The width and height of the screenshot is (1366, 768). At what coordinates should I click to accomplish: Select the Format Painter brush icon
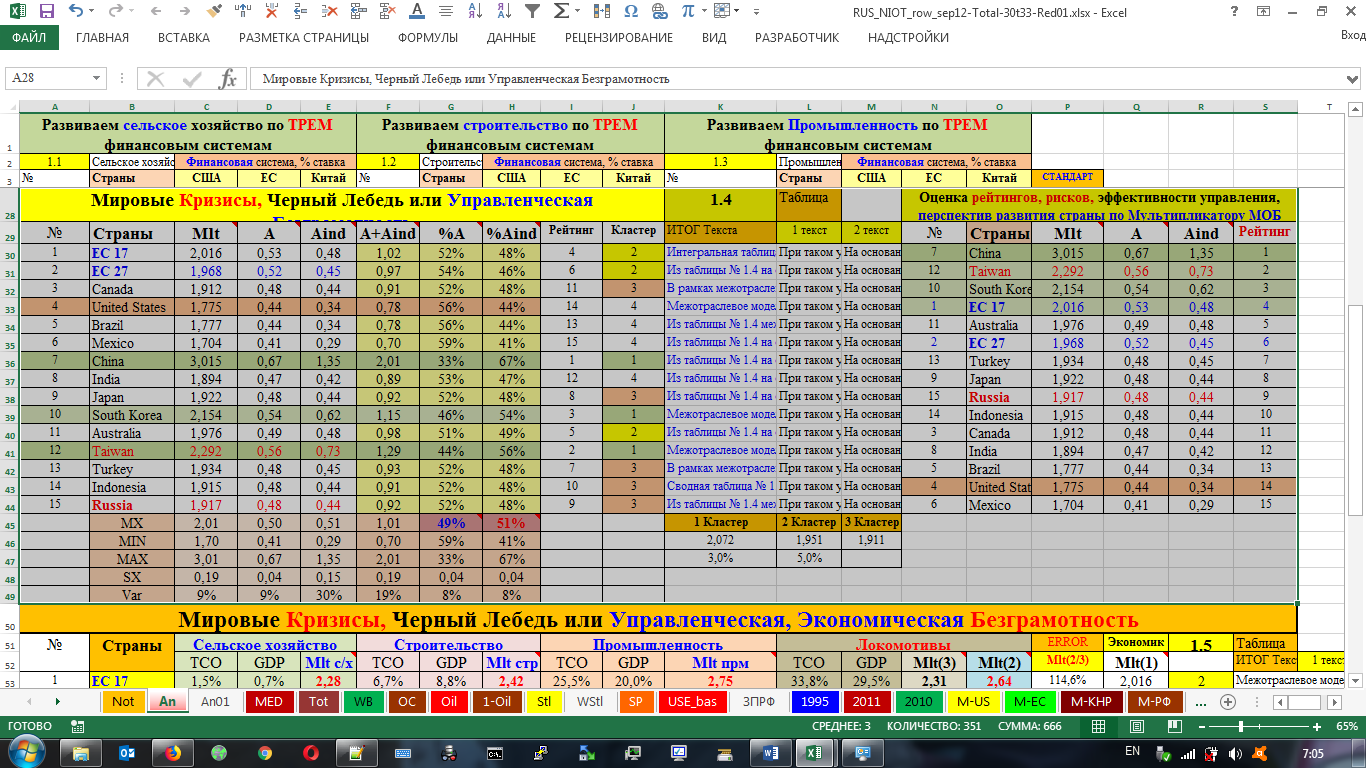[214, 12]
